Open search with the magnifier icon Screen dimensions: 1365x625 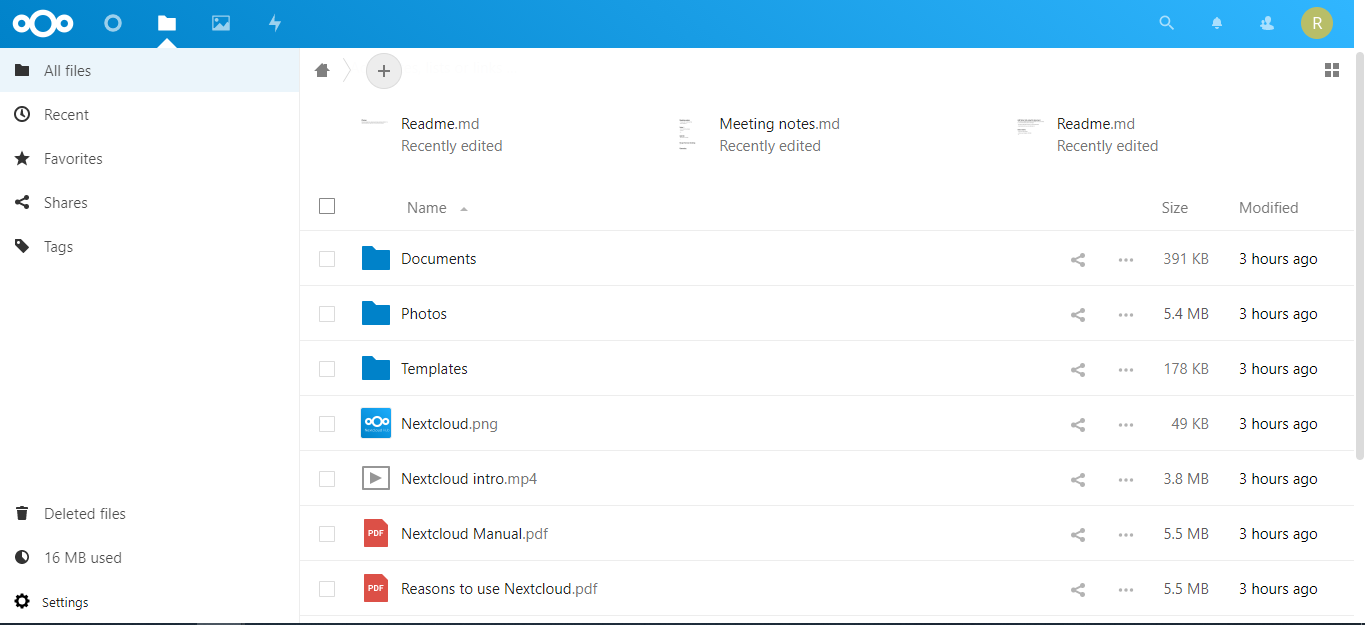click(1166, 22)
